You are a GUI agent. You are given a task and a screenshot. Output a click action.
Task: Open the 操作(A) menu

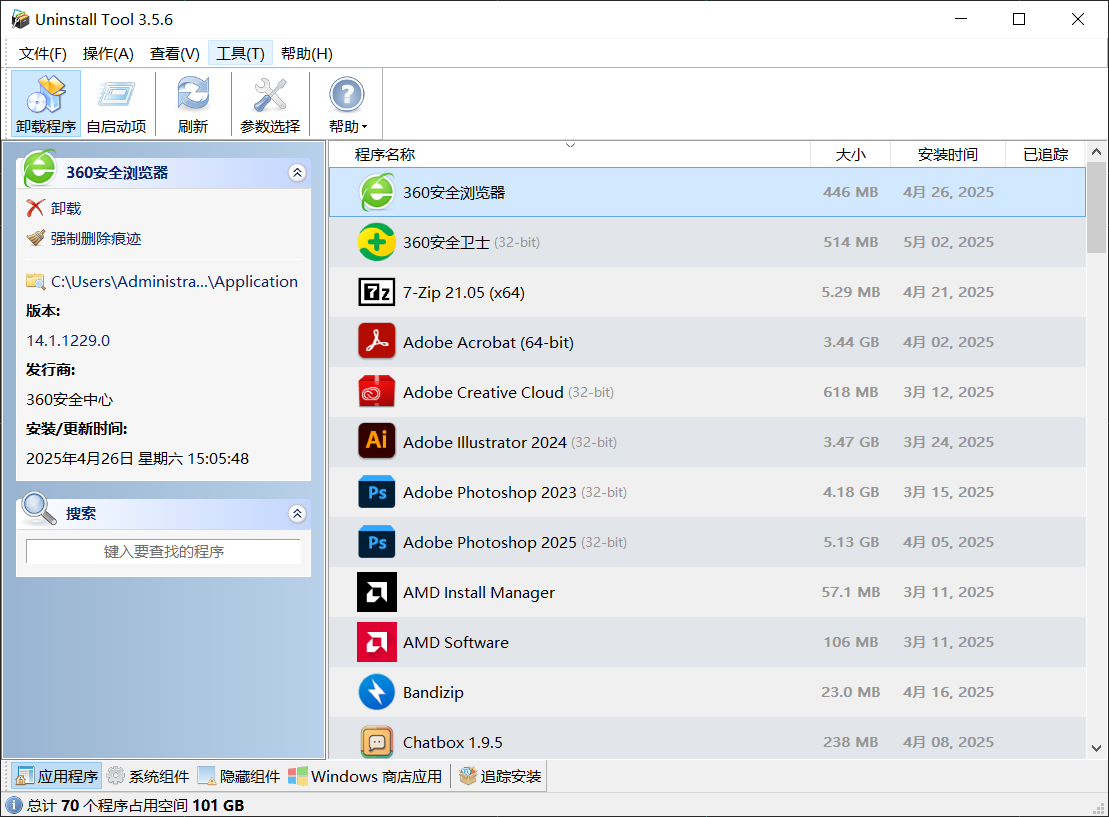coord(108,54)
